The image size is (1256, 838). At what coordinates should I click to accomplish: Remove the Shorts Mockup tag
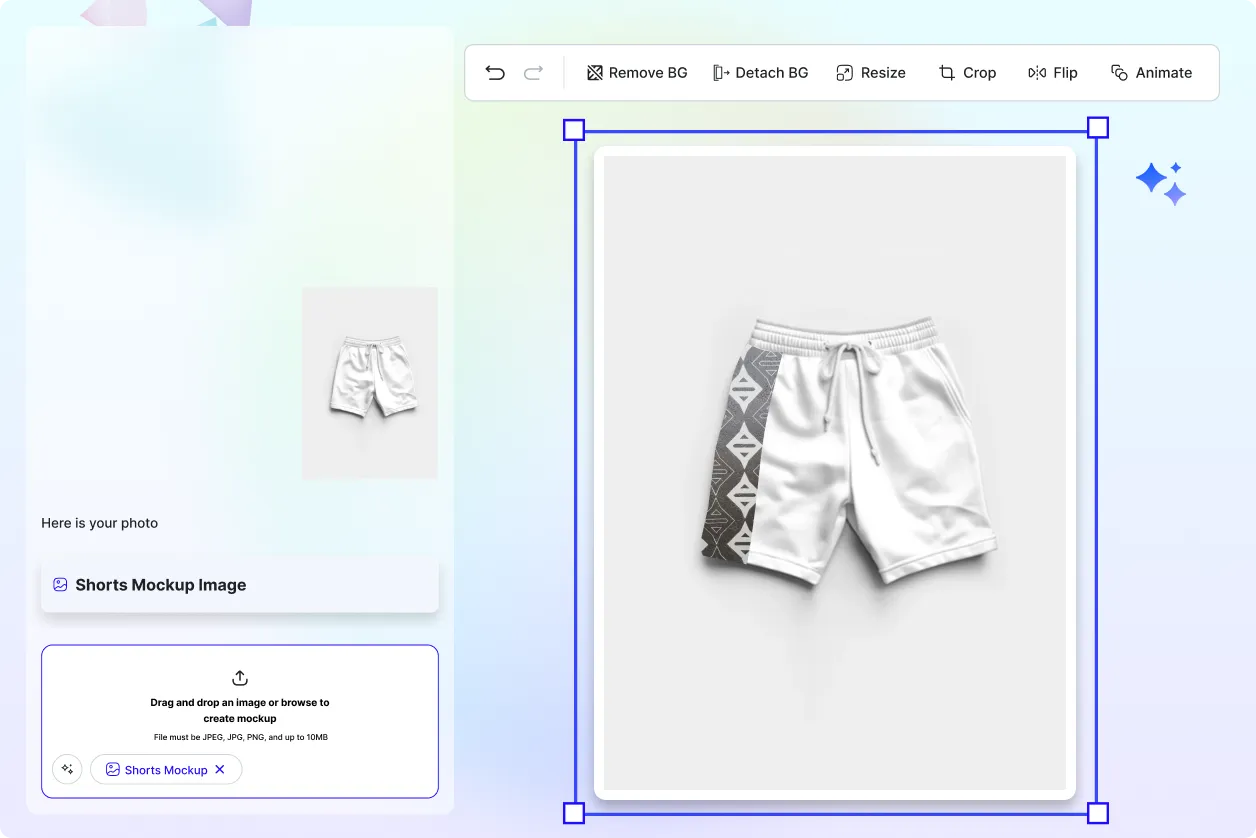219,769
